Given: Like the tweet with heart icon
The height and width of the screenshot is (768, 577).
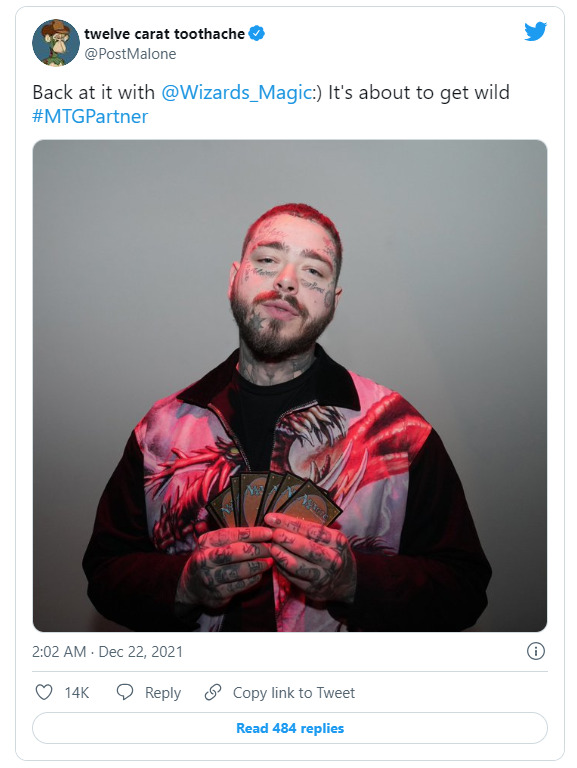Looking at the screenshot, I should point(44,692).
